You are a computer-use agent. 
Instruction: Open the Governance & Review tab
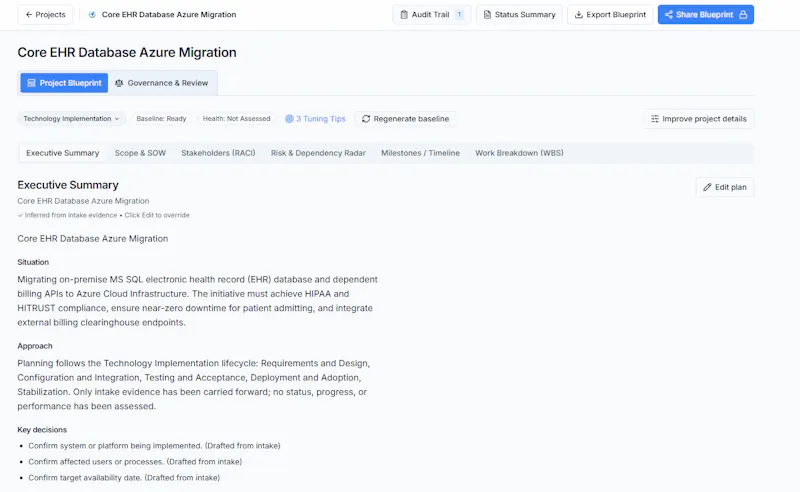pos(162,83)
